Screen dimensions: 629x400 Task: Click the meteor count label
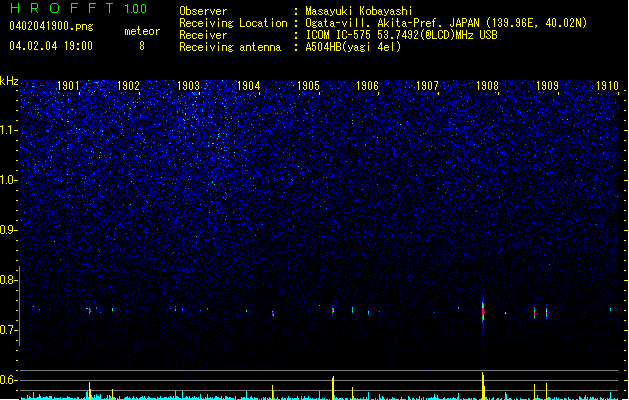tap(142, 31)
